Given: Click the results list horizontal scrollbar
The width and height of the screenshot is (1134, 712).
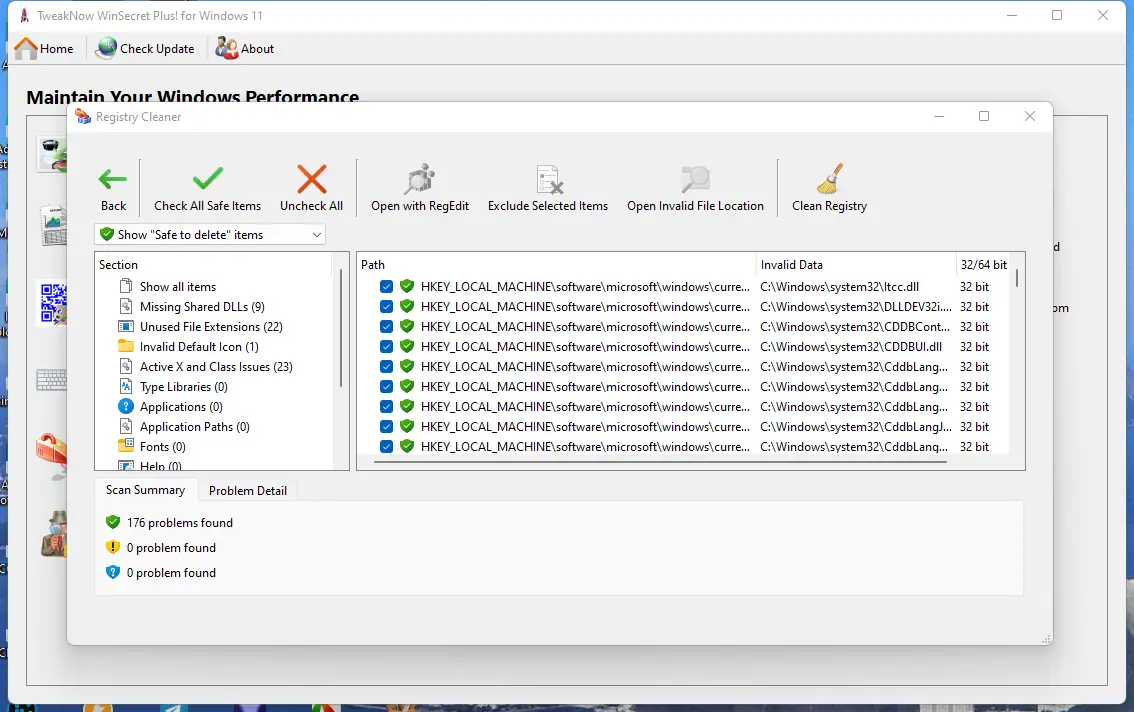Looking at the screenshot, I should click(x=660, y=462).
